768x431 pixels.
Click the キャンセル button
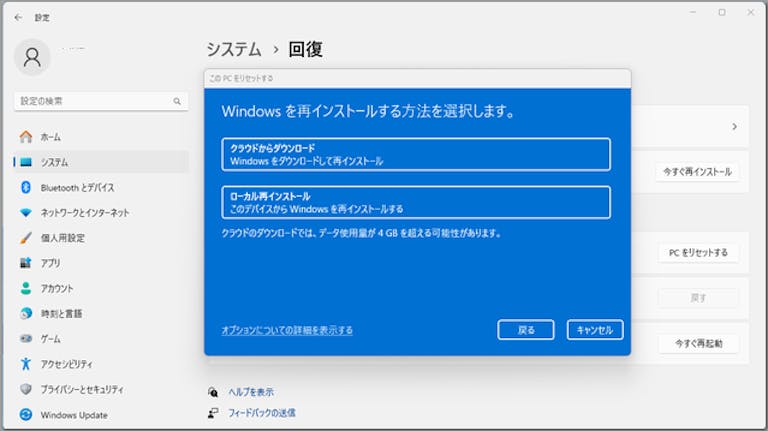pyautogui.click(x=595, y=330)
